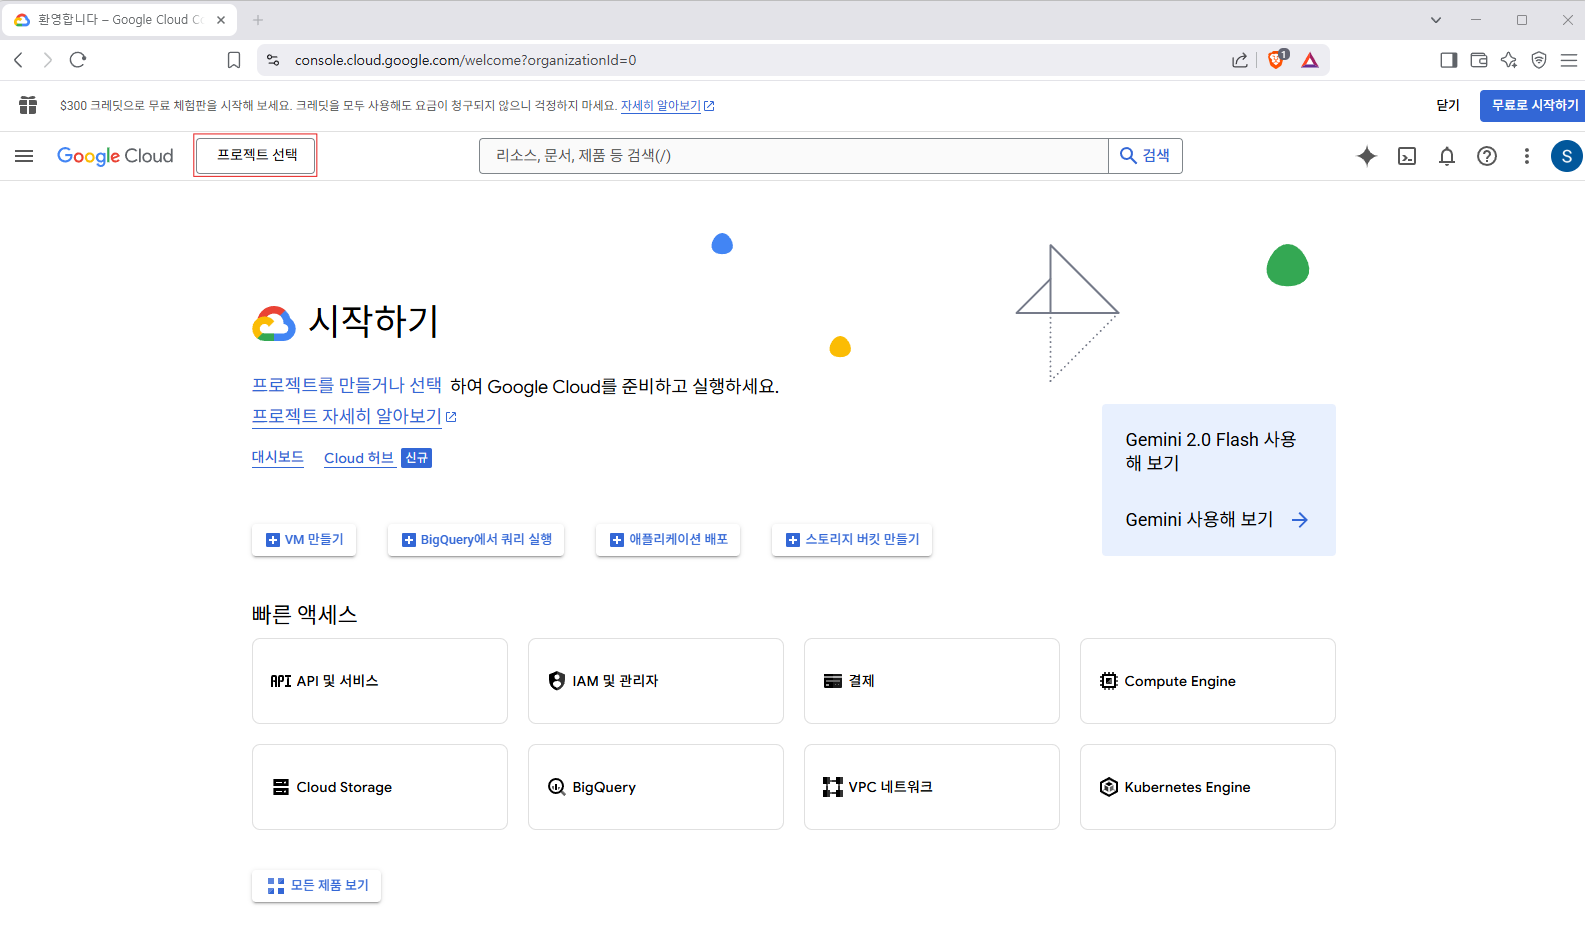Focus the 리소스, 문서, 제품 search field
This screenshot has width=1585, height=939.
[793, 156]
